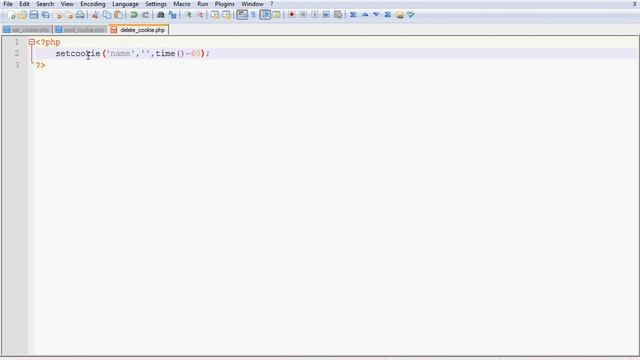Screen dimensions: 640x360
Task: Open the Edit menu
Action: click(24, 4)
